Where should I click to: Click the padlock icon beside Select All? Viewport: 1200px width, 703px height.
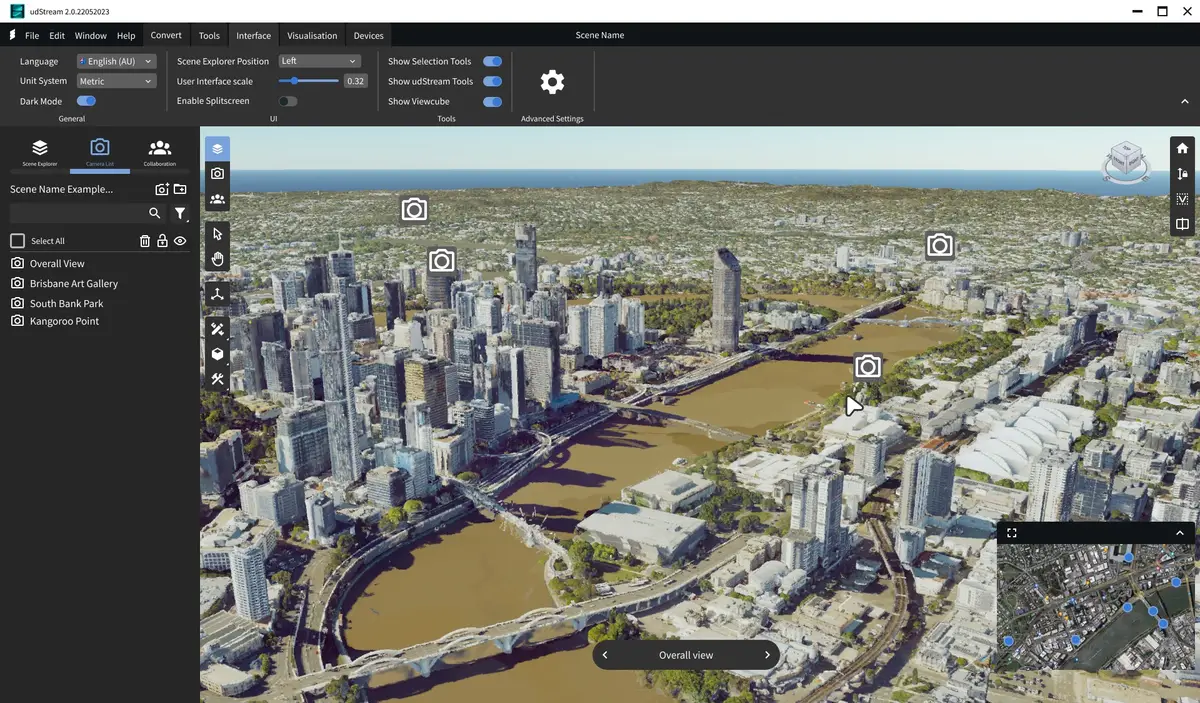click(x=162, y=241)
